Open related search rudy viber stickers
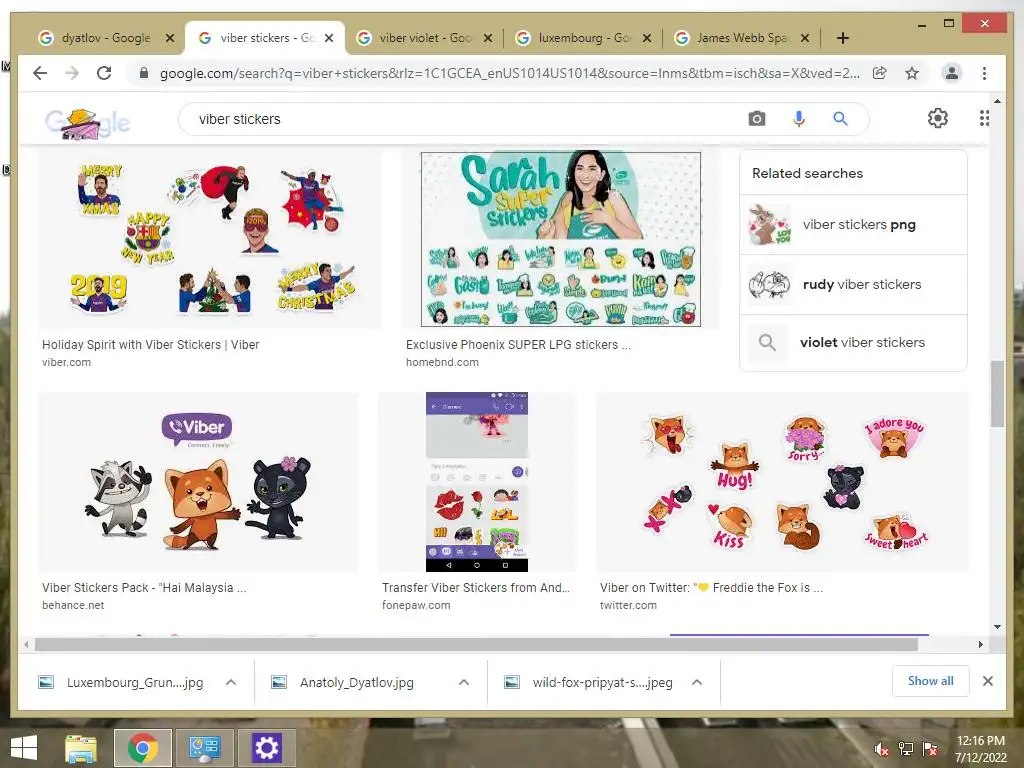Viewport: 1024px width, 768px height. [x=853, y=285]
